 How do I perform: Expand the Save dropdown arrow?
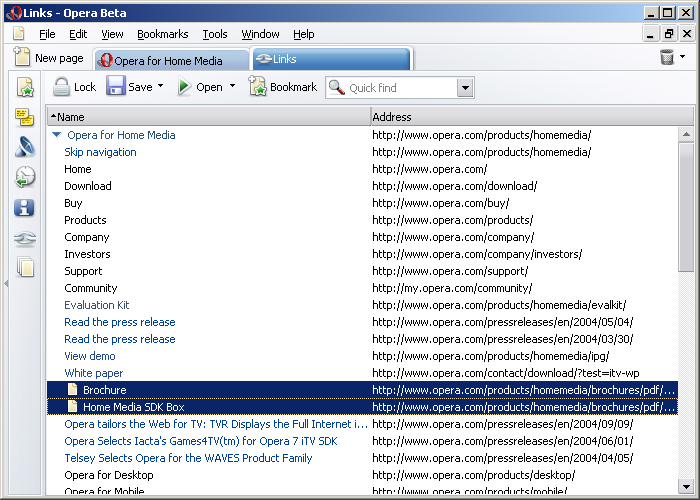161,87
